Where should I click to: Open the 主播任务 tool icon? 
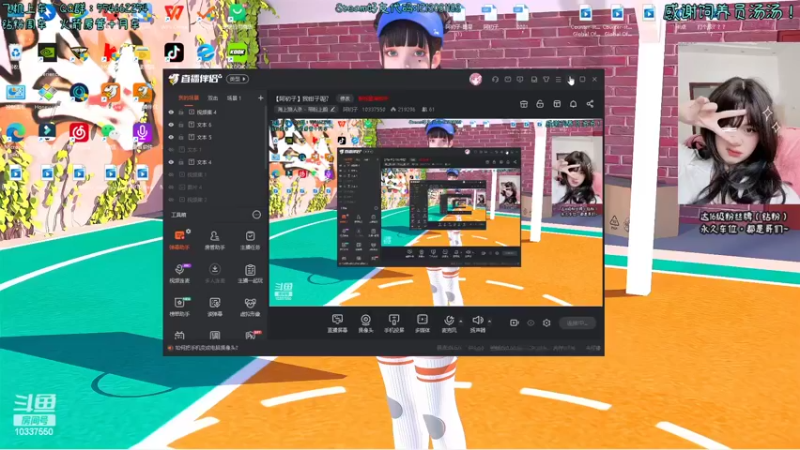(250, 239)
